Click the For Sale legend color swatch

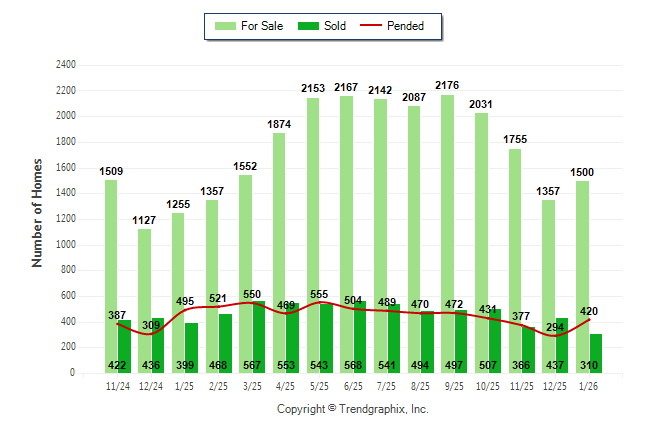click(x=224, y=26)
